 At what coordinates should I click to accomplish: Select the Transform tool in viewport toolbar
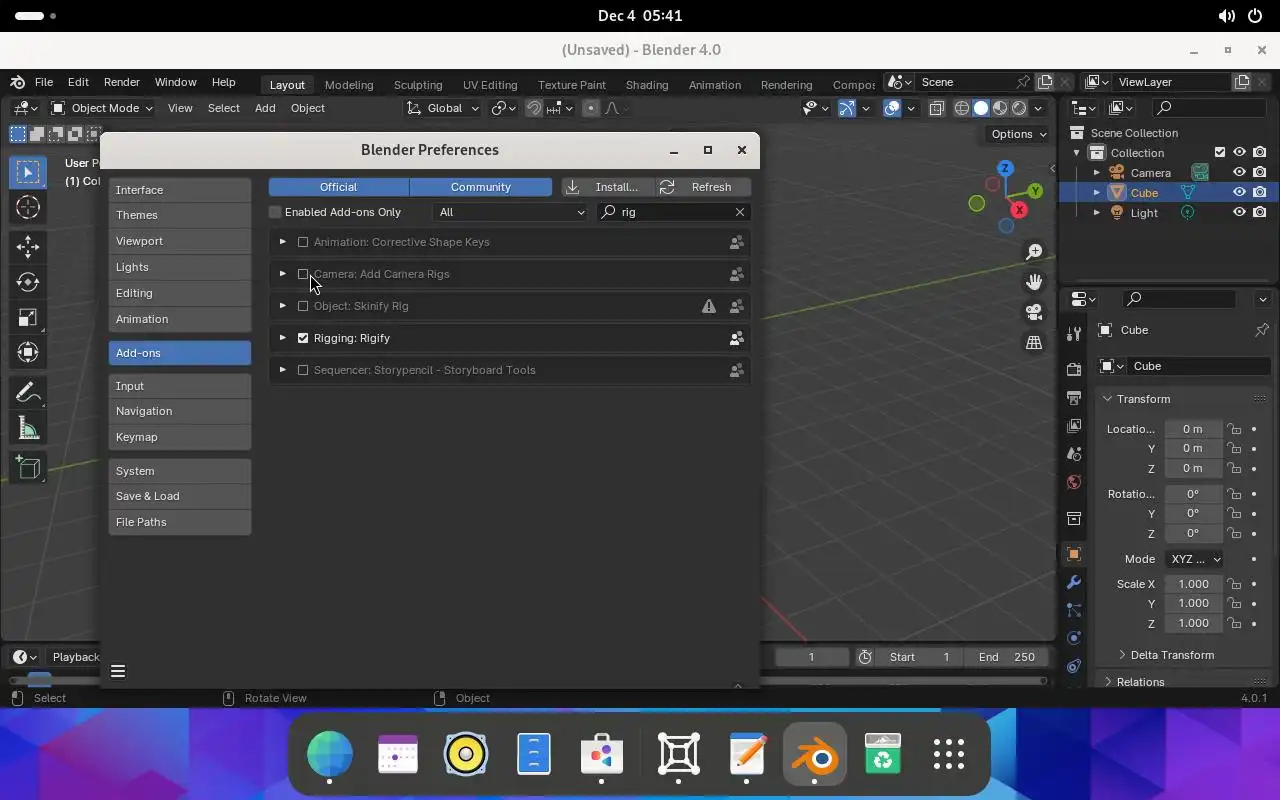tap(28, 352)
